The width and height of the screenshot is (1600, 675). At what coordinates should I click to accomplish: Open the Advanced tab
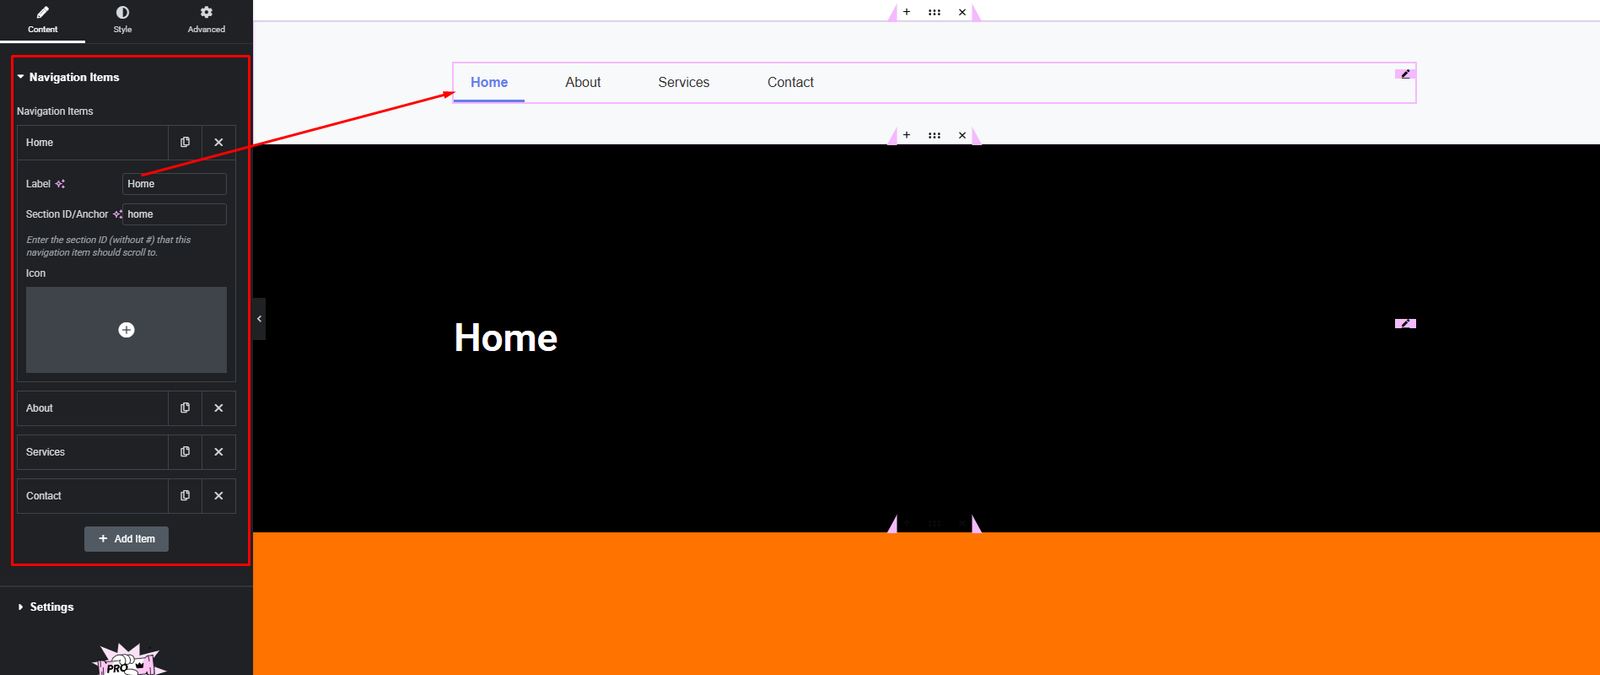206,19
